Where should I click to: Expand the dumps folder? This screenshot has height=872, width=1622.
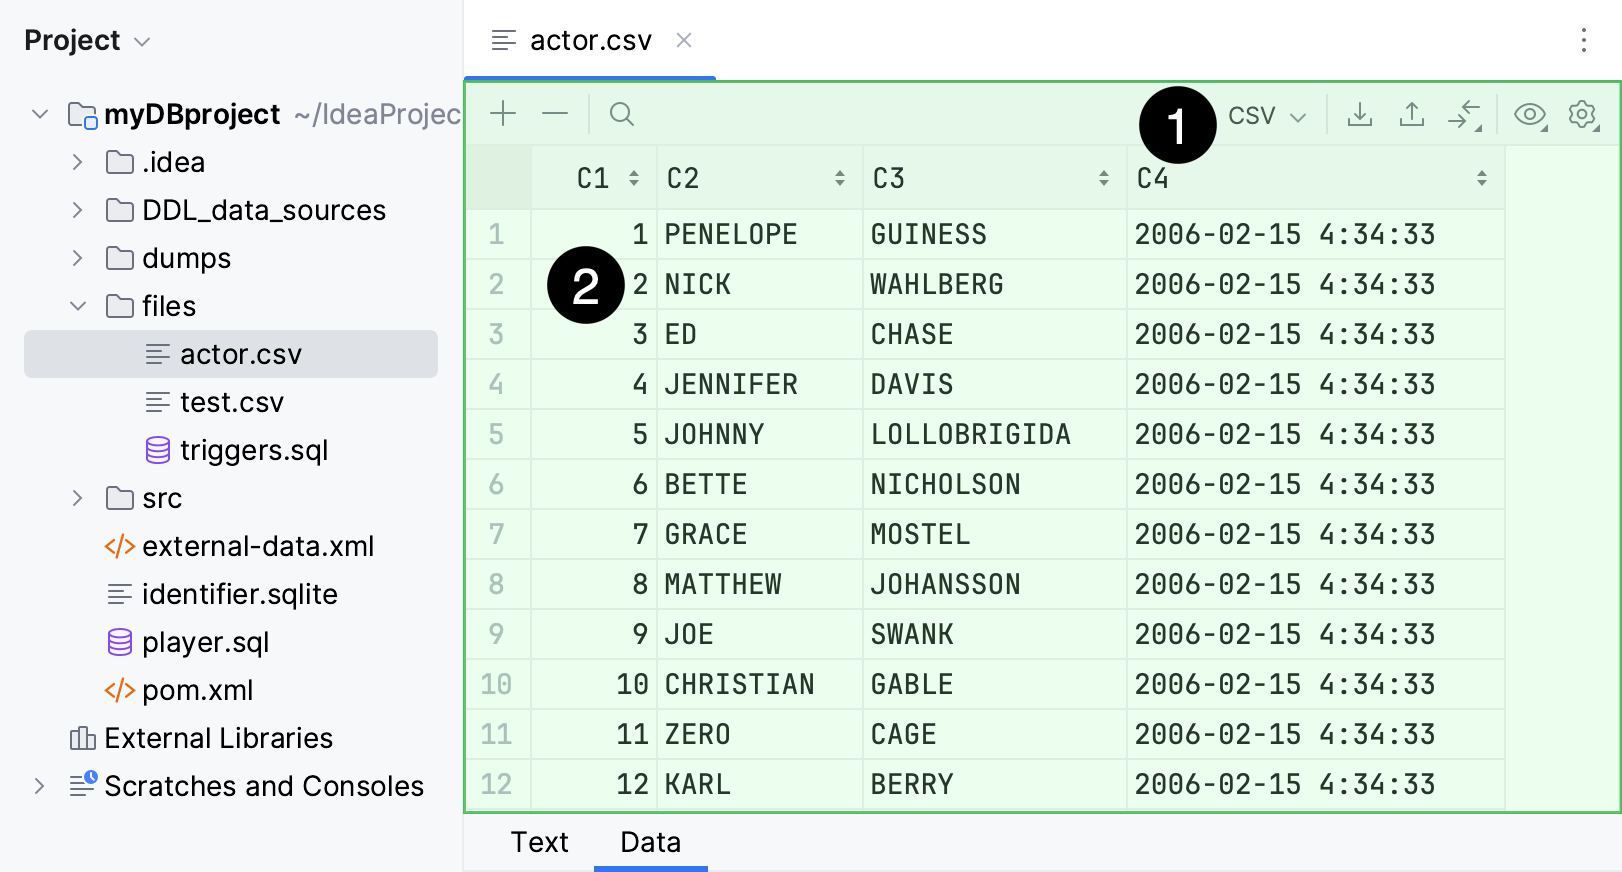pyautogui.click(x=78, y=258)
